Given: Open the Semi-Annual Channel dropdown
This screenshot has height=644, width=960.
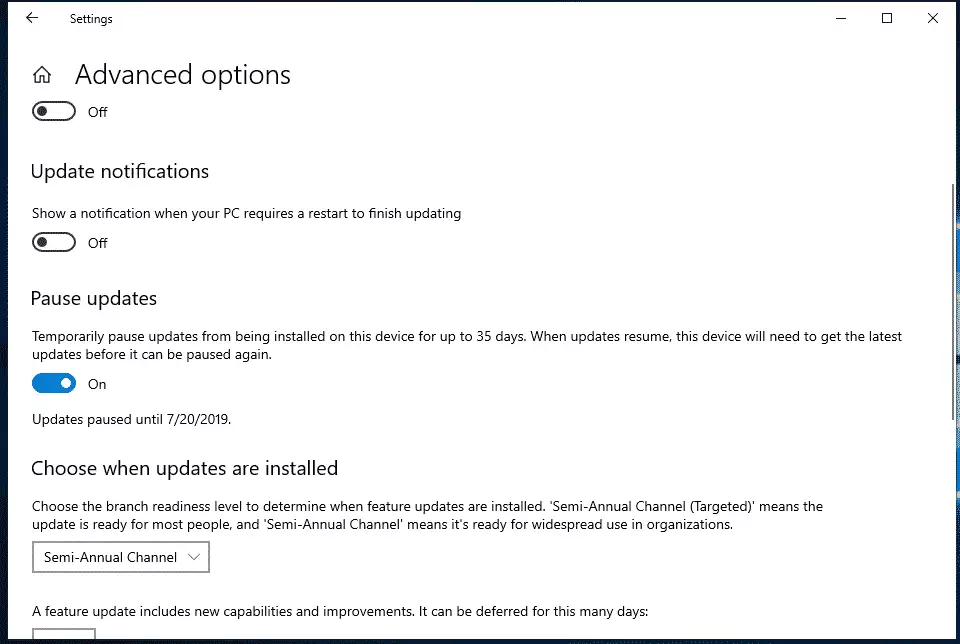Looking at the screenshot, I should [x=121, y=557].
